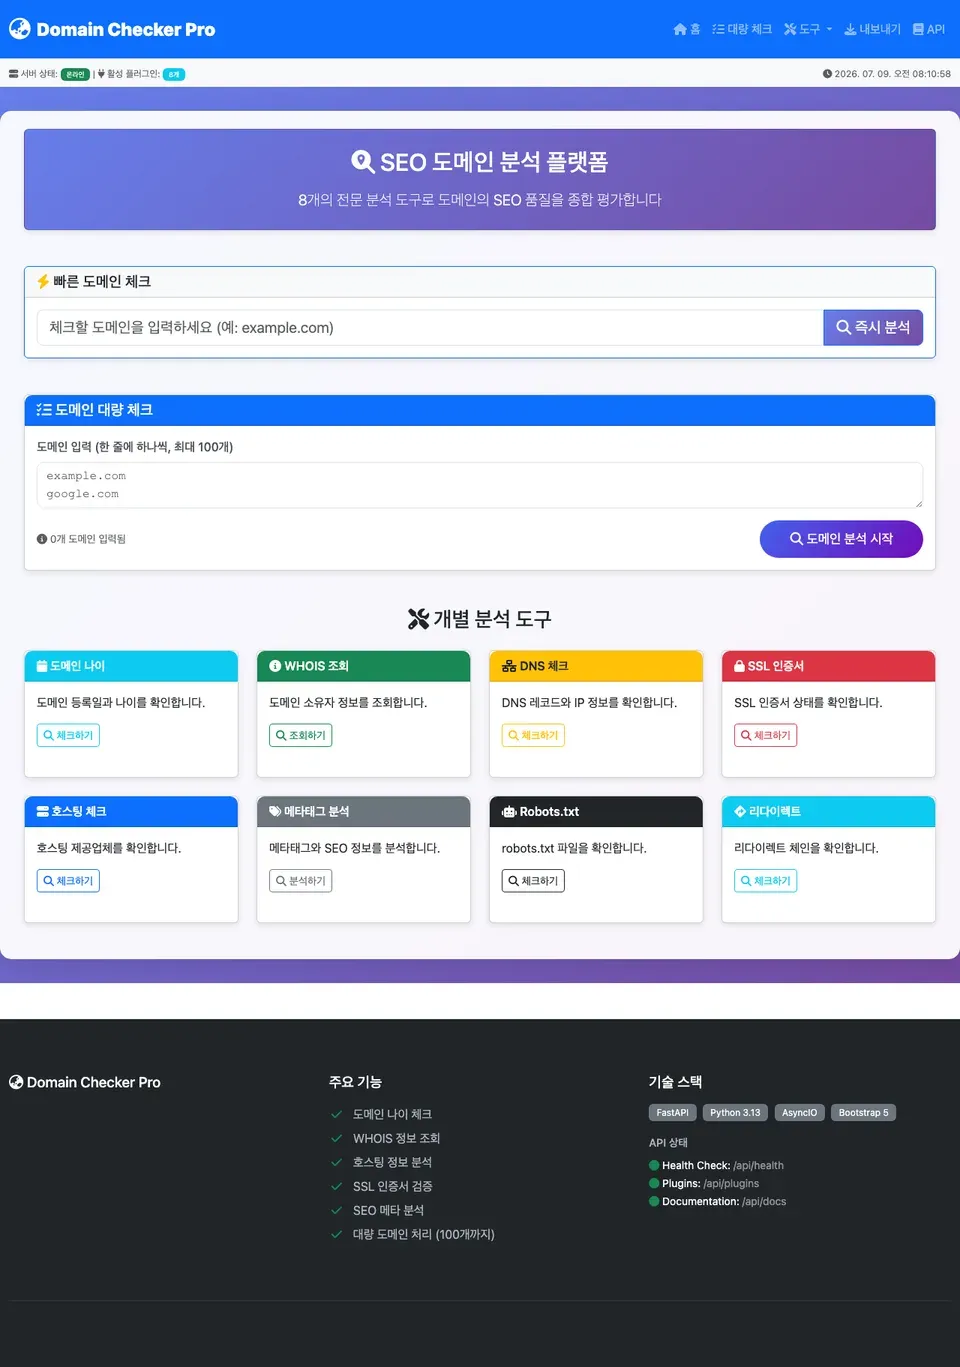Screen dimensions: 960x1367
Task: Click the info icon in WHOIS 조회 header
Action: point(275,666)
